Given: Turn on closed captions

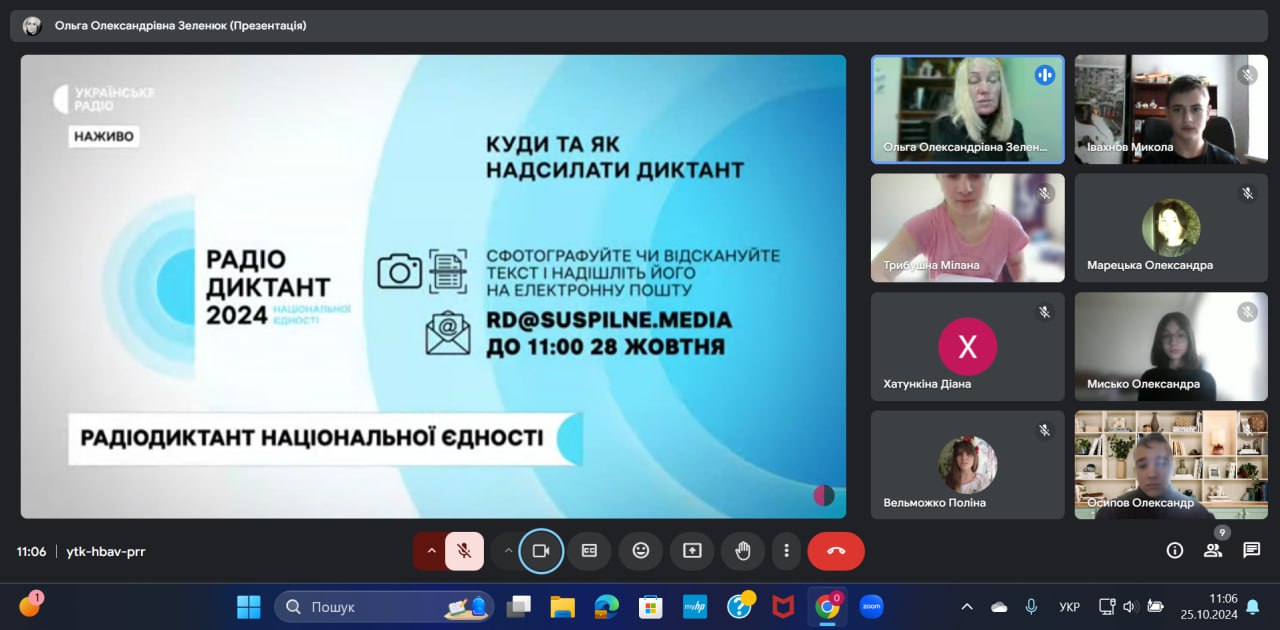Looking at the screenshot, I should (x=590, y=551).
